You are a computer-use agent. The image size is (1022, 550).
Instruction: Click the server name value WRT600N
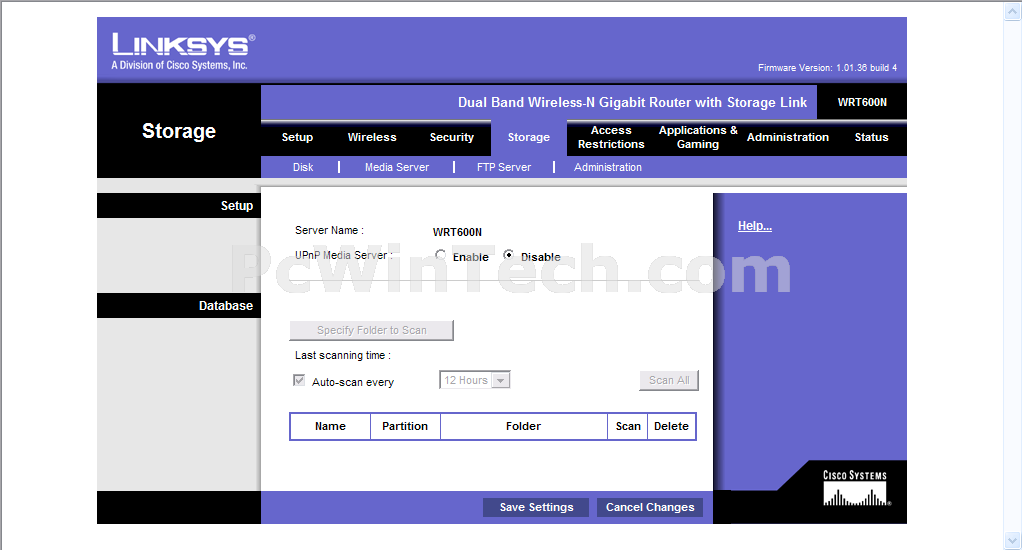(x=458, y=232)
